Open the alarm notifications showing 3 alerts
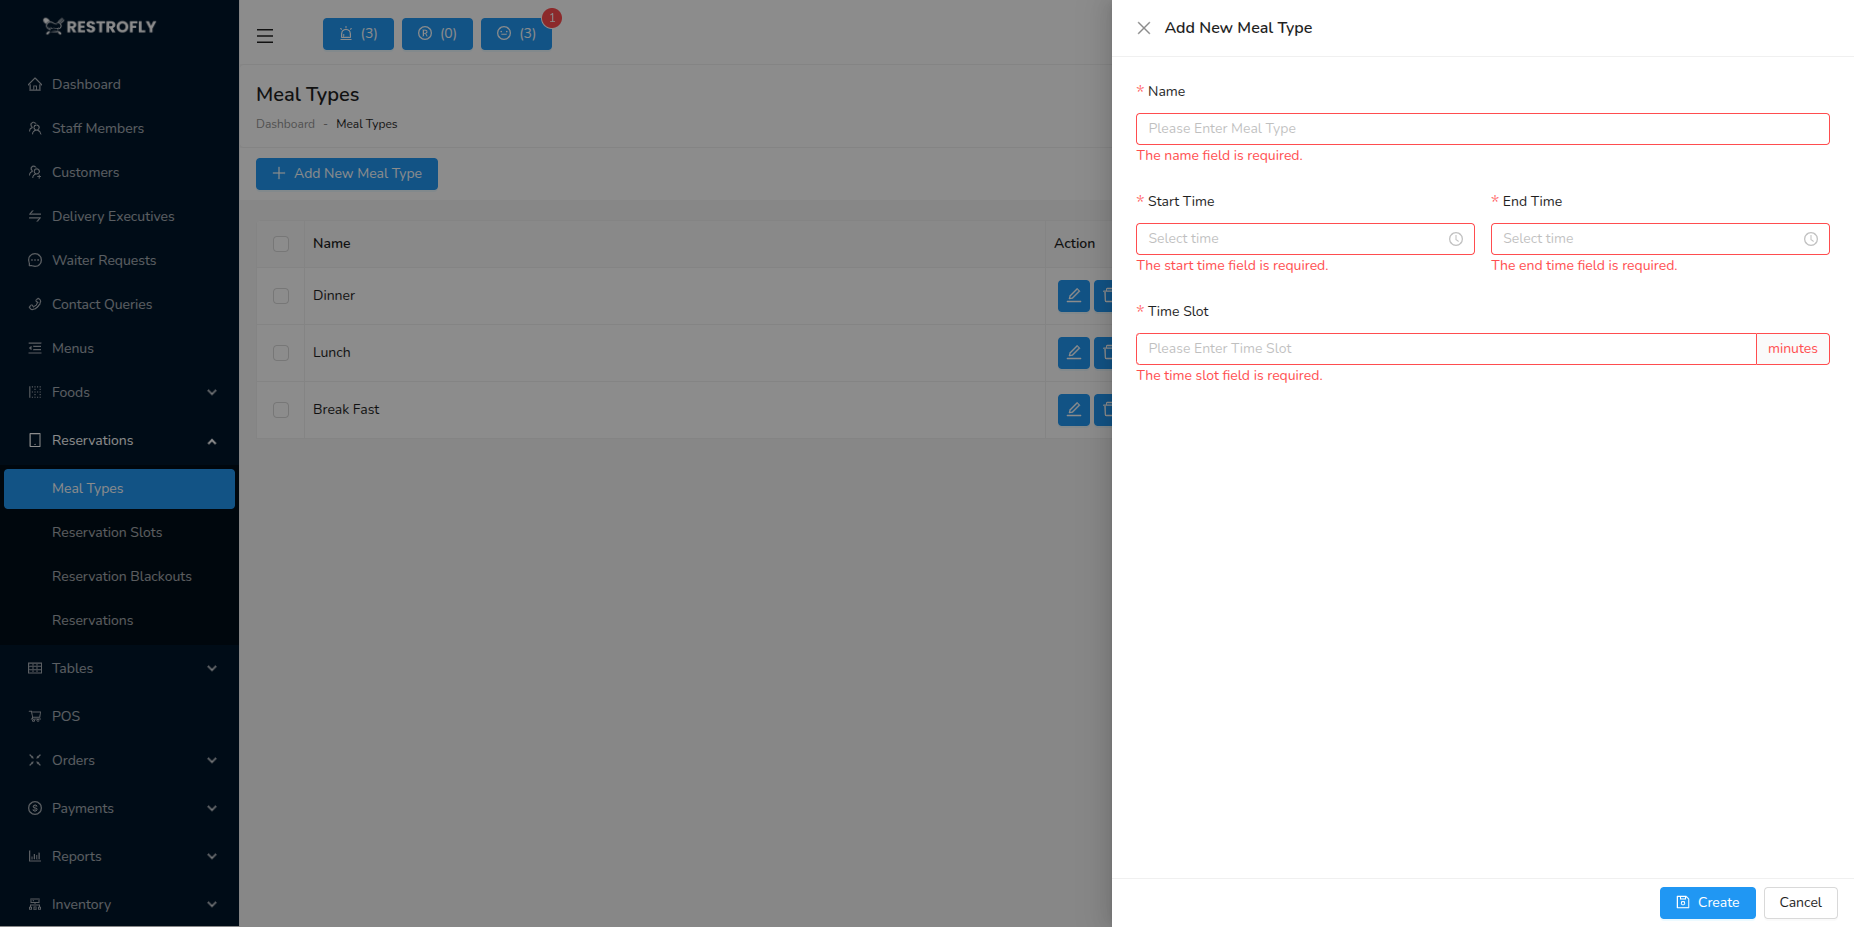Image resolution: width=1854 pixels, height=927 pixels. 357,33
